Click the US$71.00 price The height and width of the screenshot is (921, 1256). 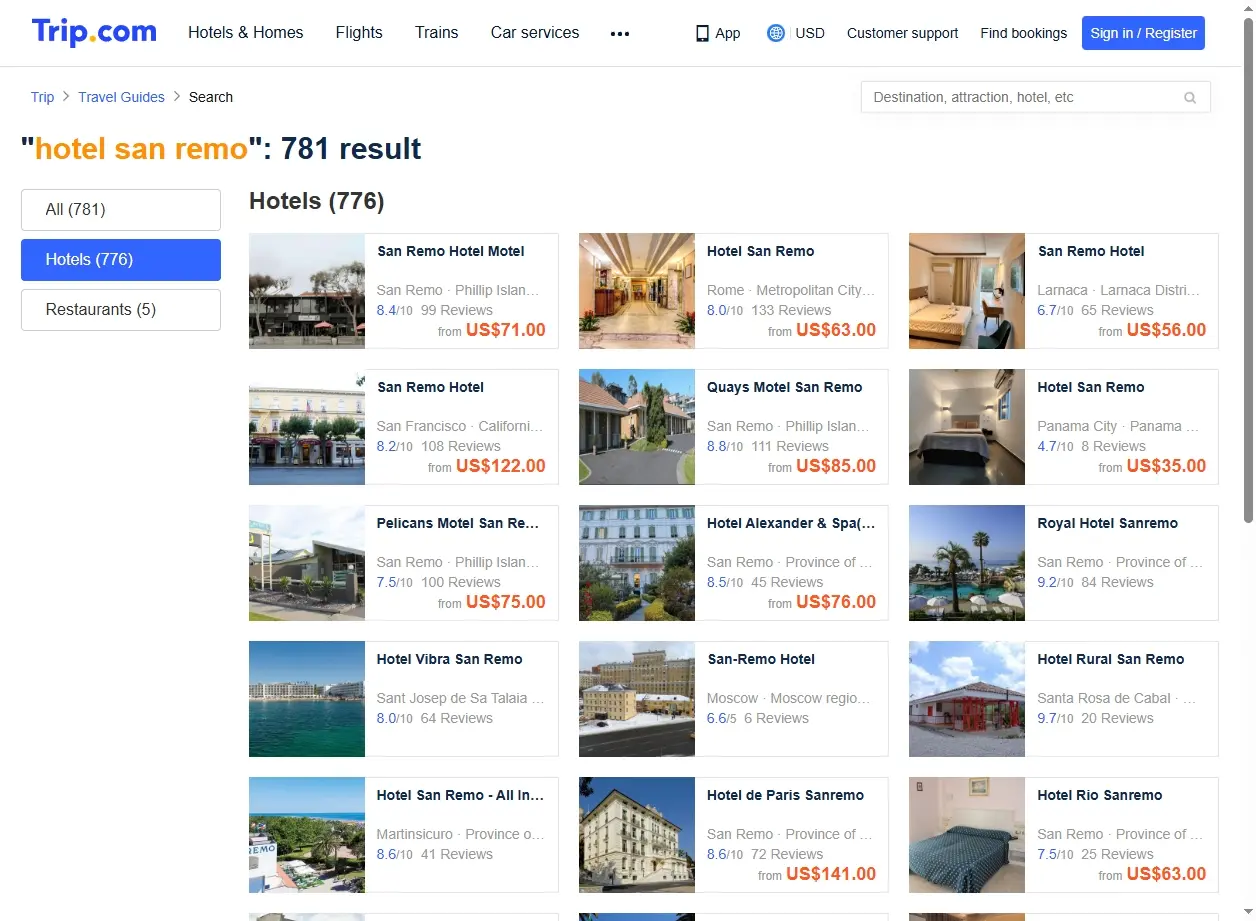tap(506, 330)
